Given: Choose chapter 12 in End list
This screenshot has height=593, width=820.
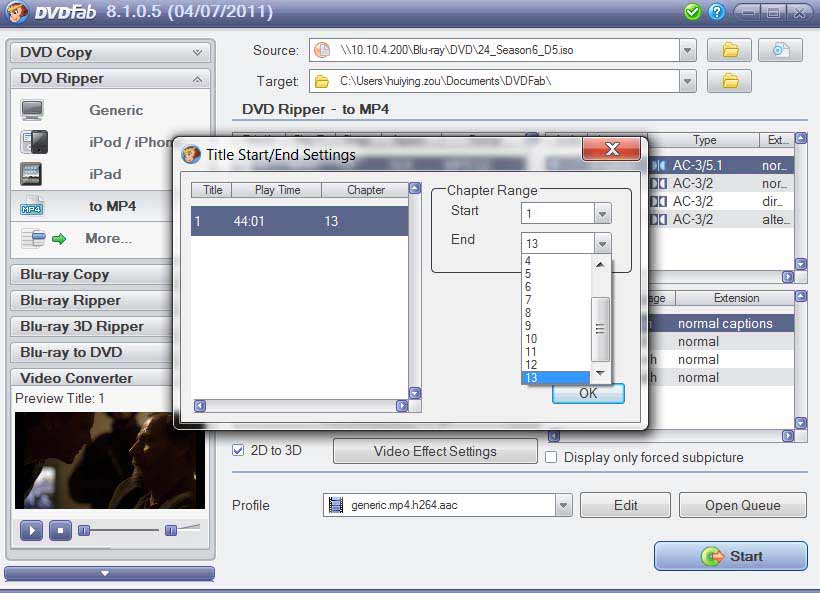Looking at the screenshot, I should 556,364.
